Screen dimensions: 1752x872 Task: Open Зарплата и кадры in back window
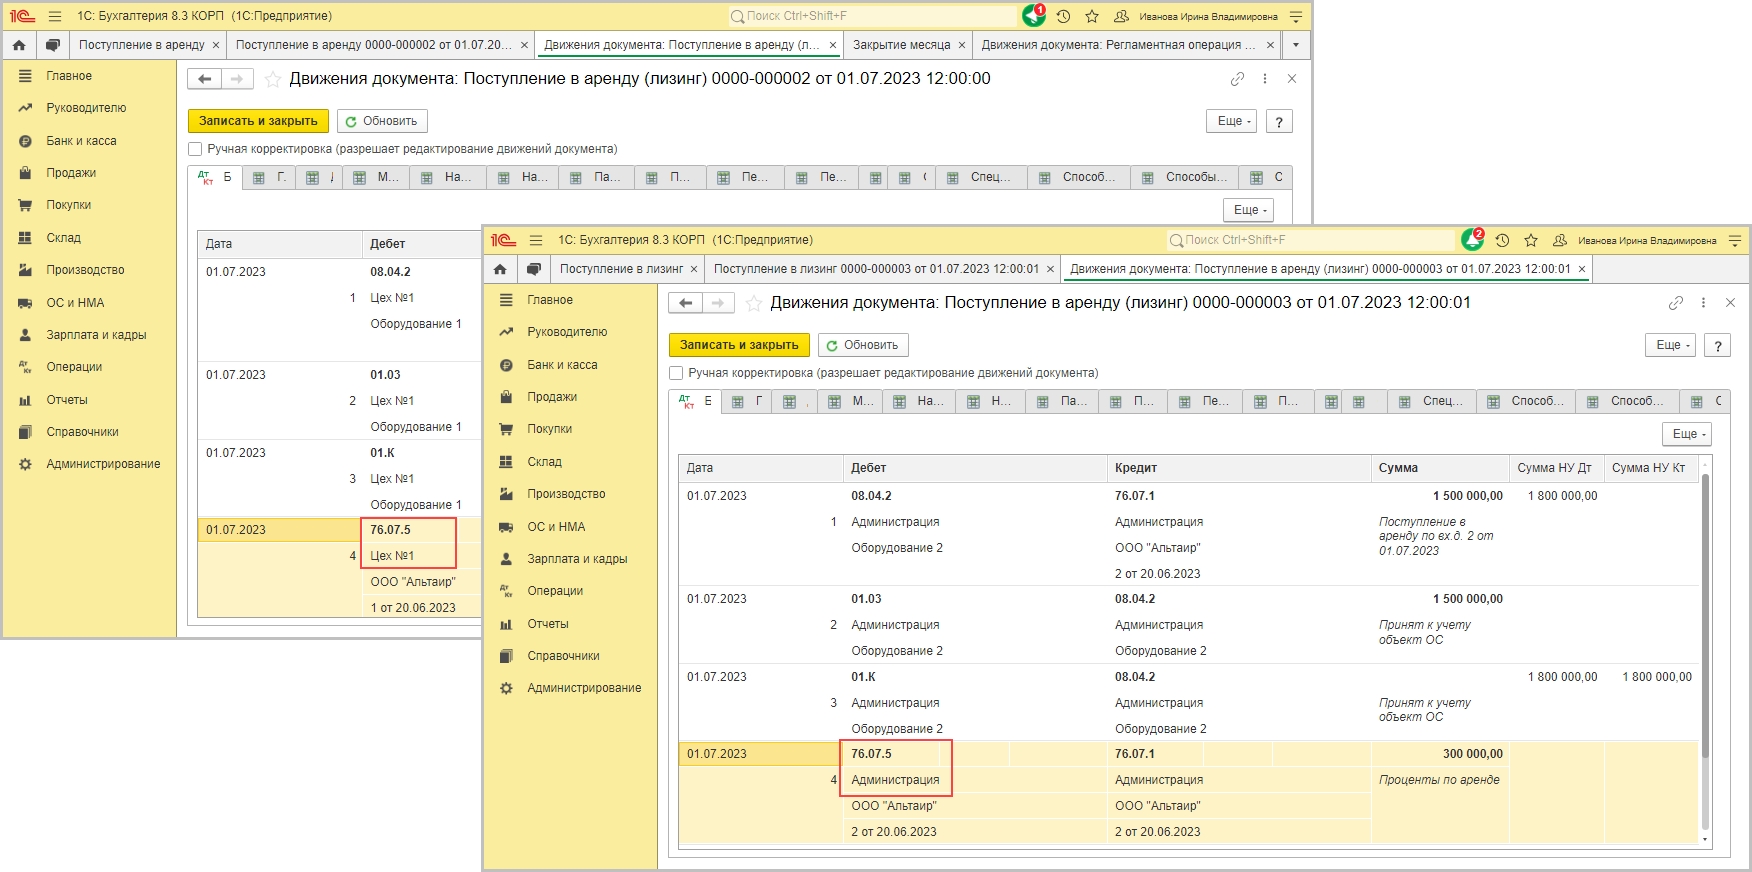tap(96, 335)
